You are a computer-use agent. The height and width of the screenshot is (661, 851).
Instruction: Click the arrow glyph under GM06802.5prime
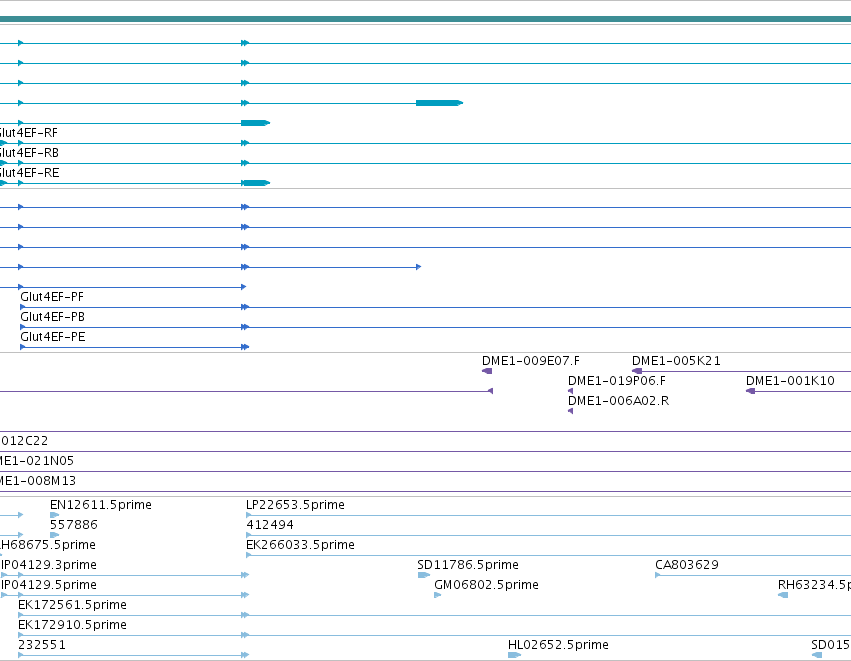pos(437,595)
